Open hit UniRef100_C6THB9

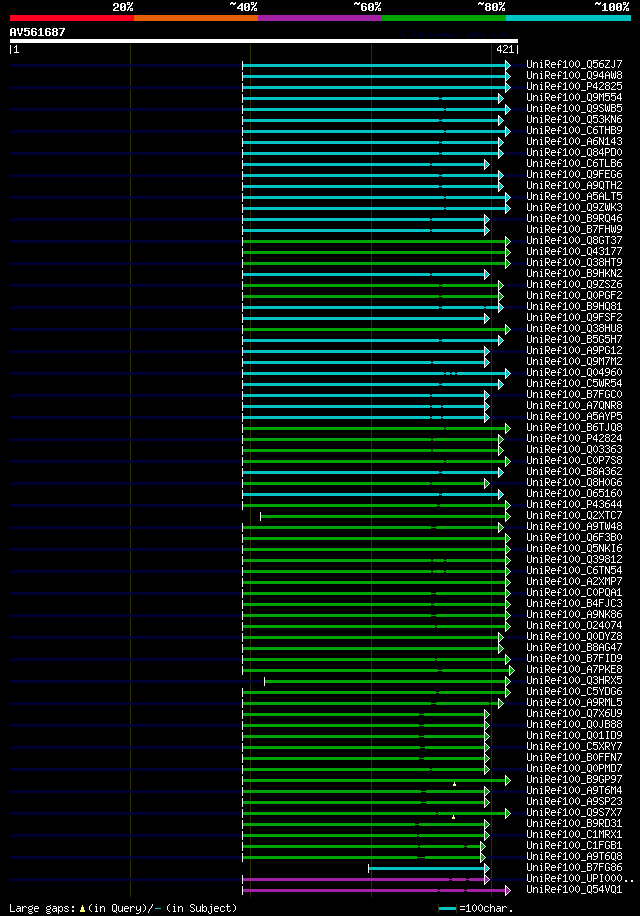pyautogui.click(x=574, y=130)
